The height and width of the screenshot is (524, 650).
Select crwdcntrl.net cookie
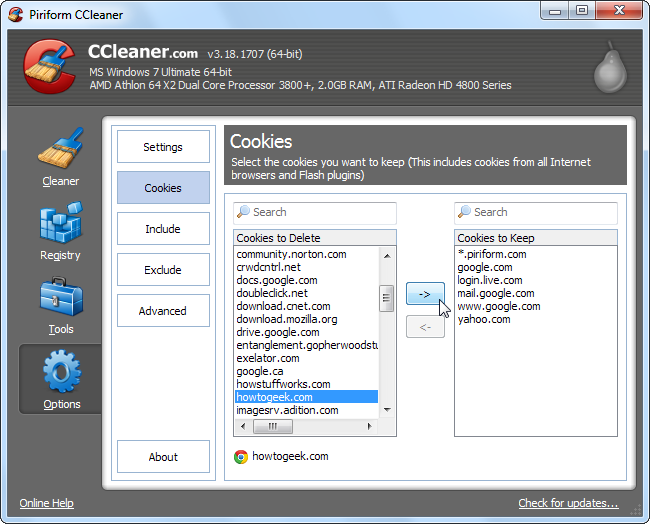307,267
